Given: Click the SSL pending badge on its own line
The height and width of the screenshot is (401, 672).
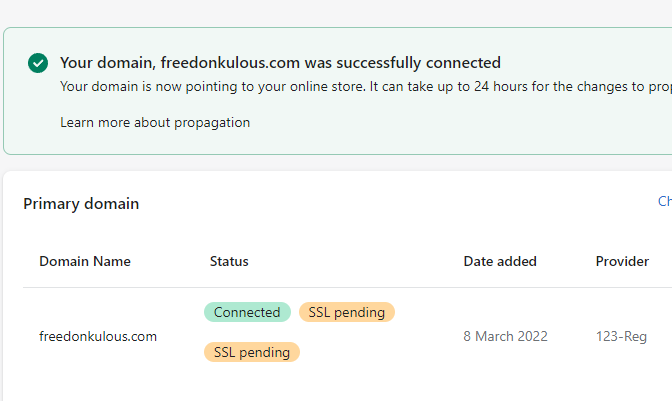Looking at the screenshot, I should 252,352.
